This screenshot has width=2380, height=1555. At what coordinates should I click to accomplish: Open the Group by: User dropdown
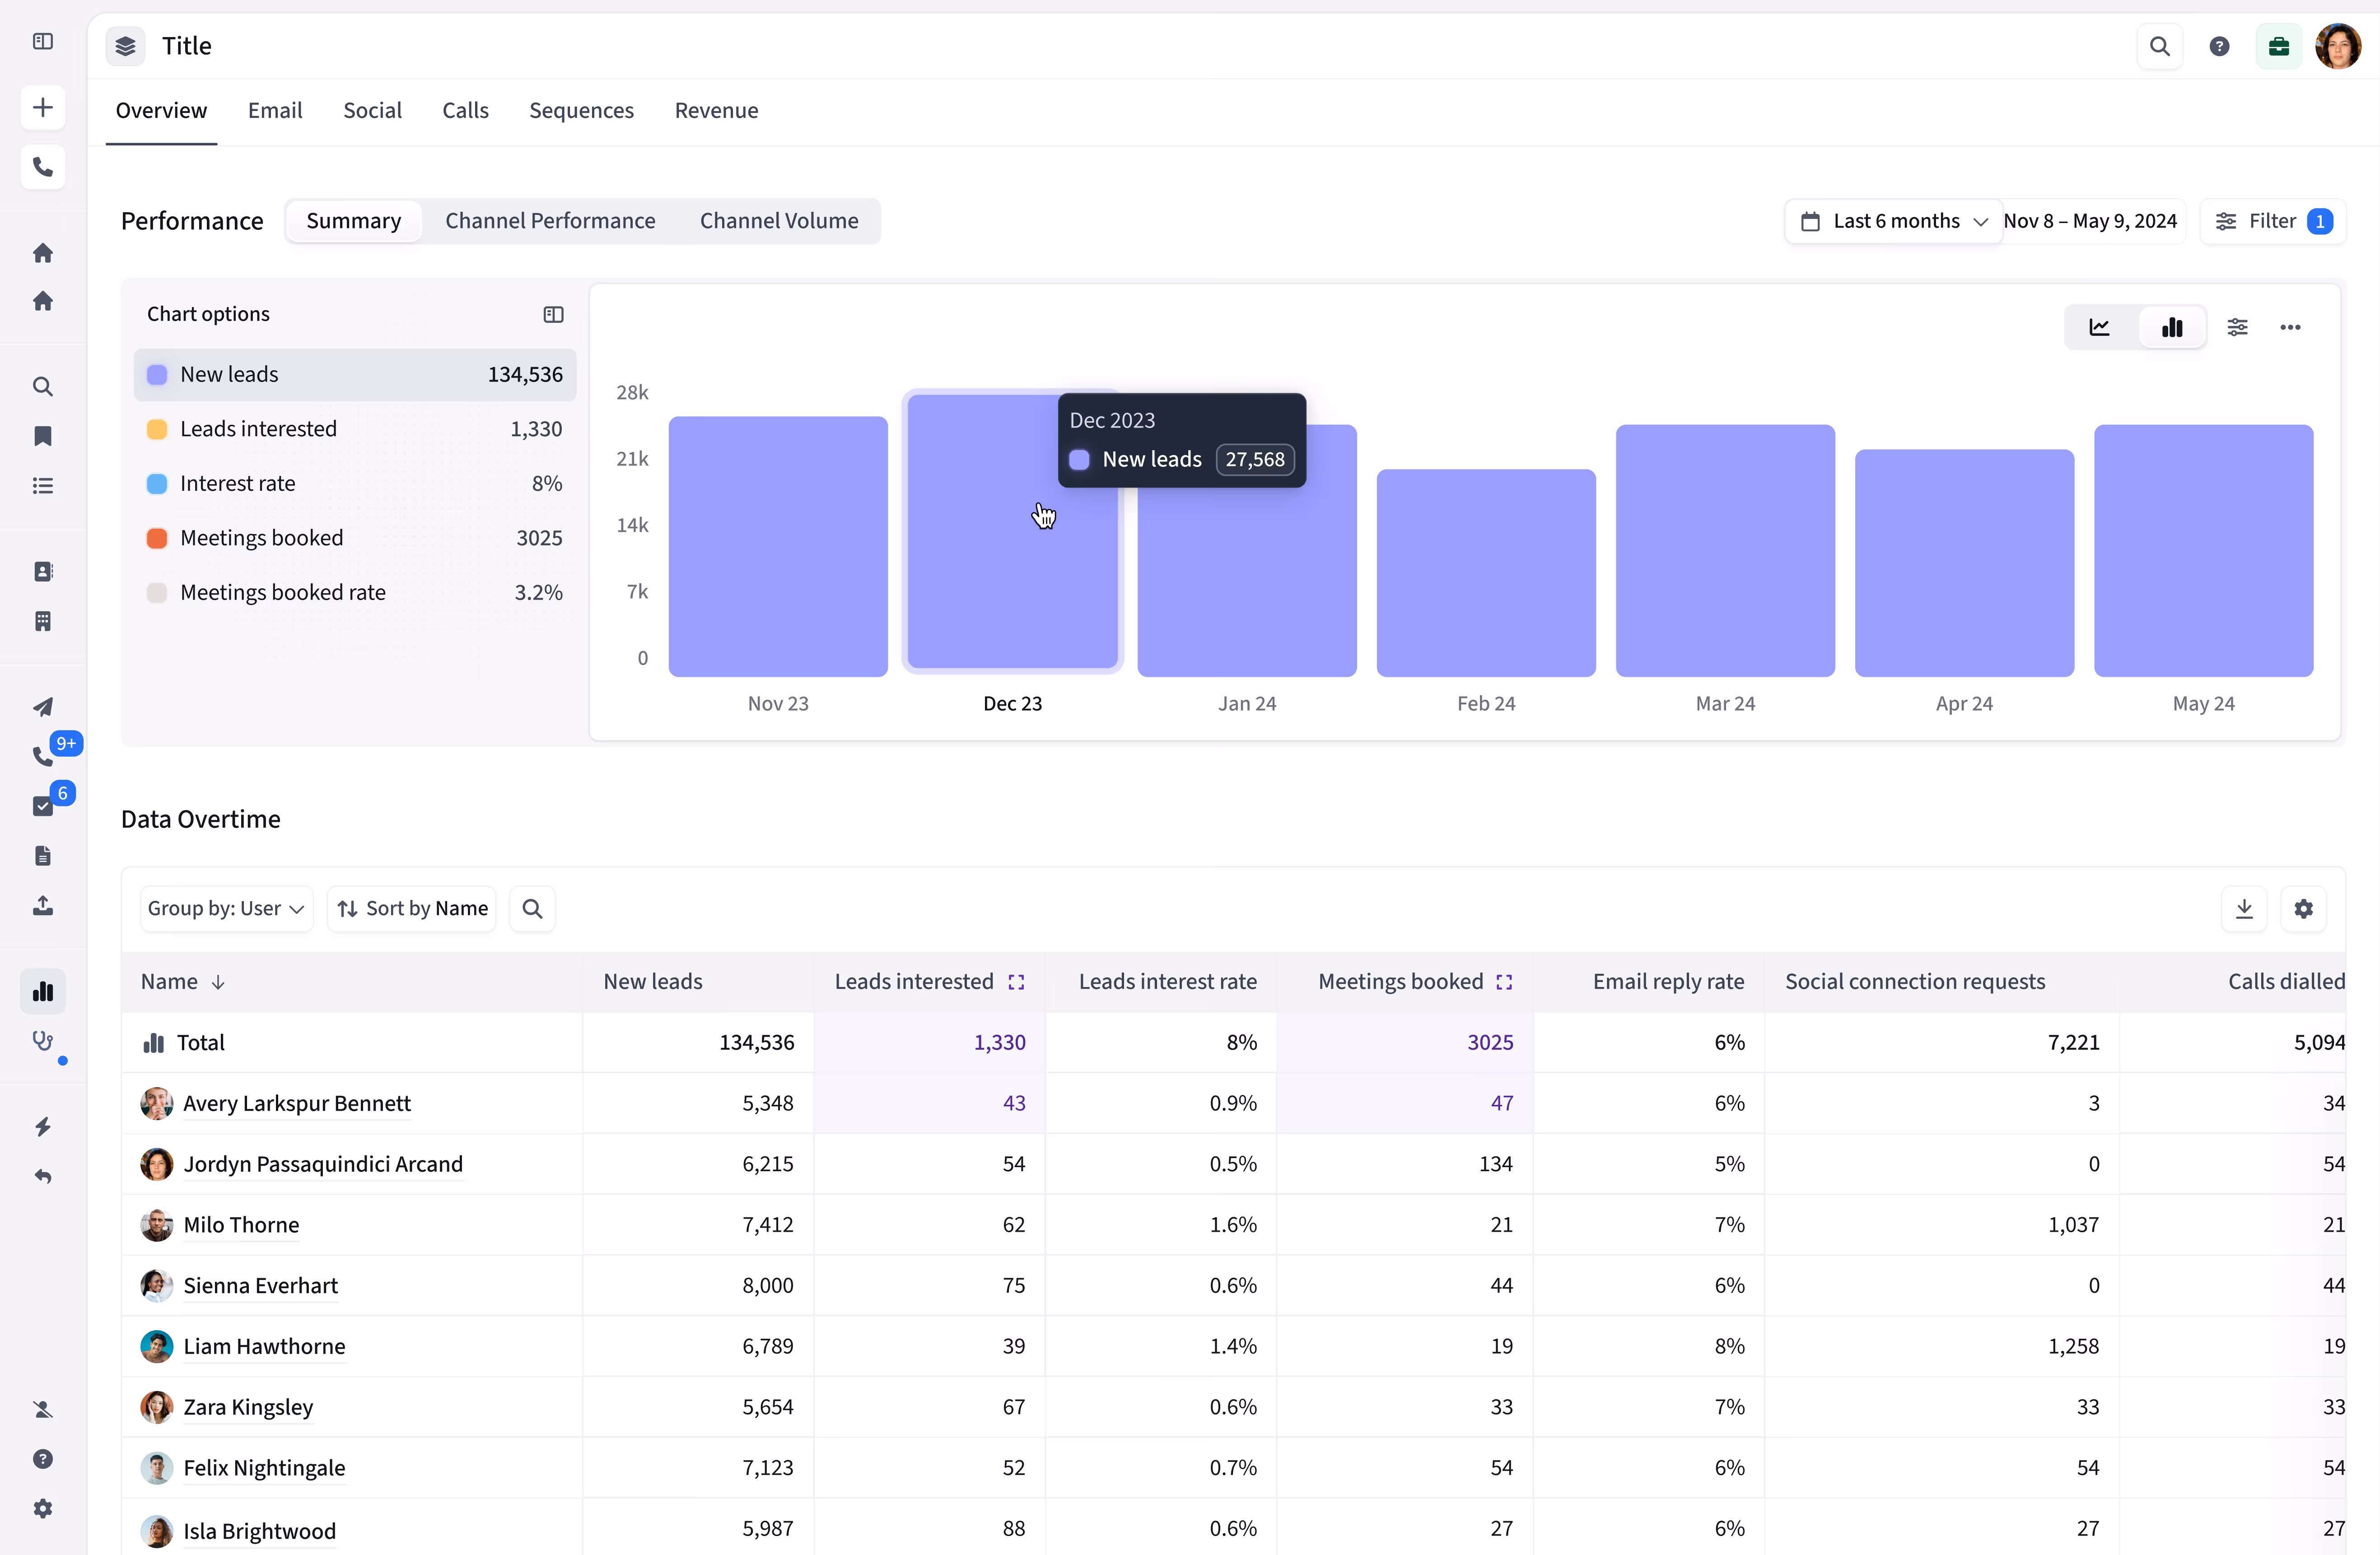click(x=227, y=909)
